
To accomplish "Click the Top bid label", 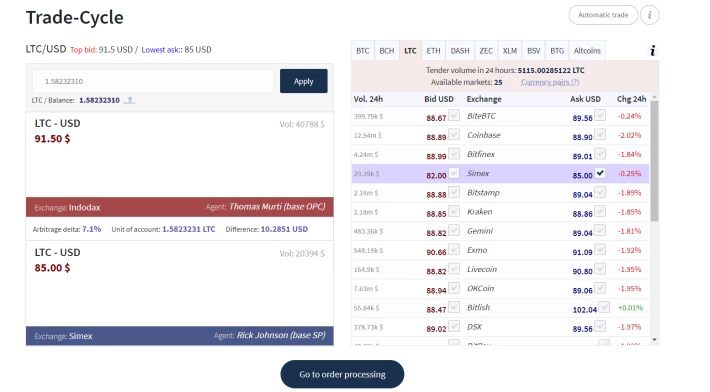I will pyautogui.click(x=83, y=50).
